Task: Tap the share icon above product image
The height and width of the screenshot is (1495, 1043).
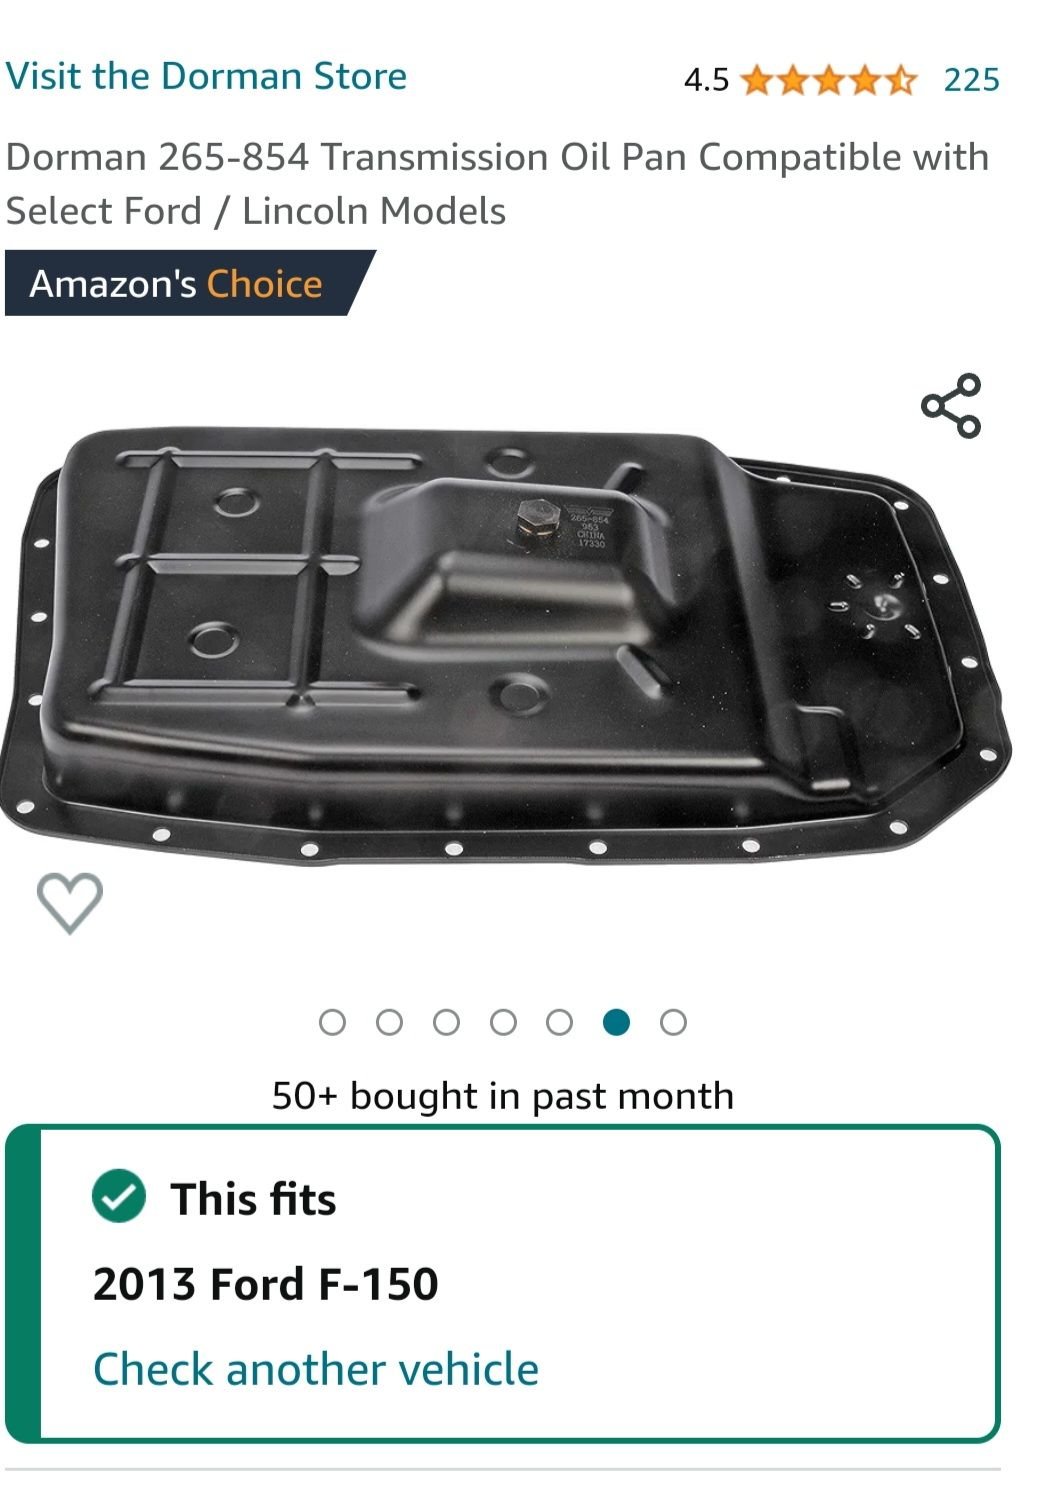Action: tap(951, 405)
